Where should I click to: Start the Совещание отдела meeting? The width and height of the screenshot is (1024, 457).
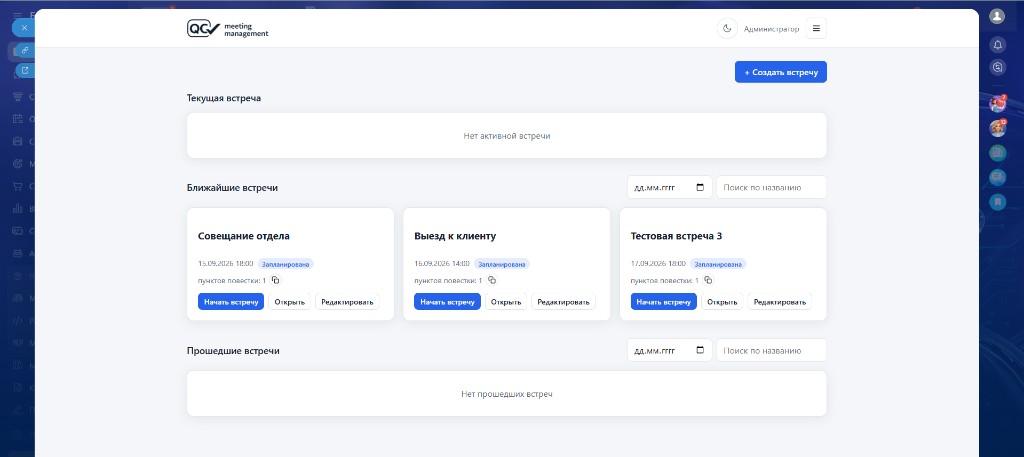coord(231,302)
